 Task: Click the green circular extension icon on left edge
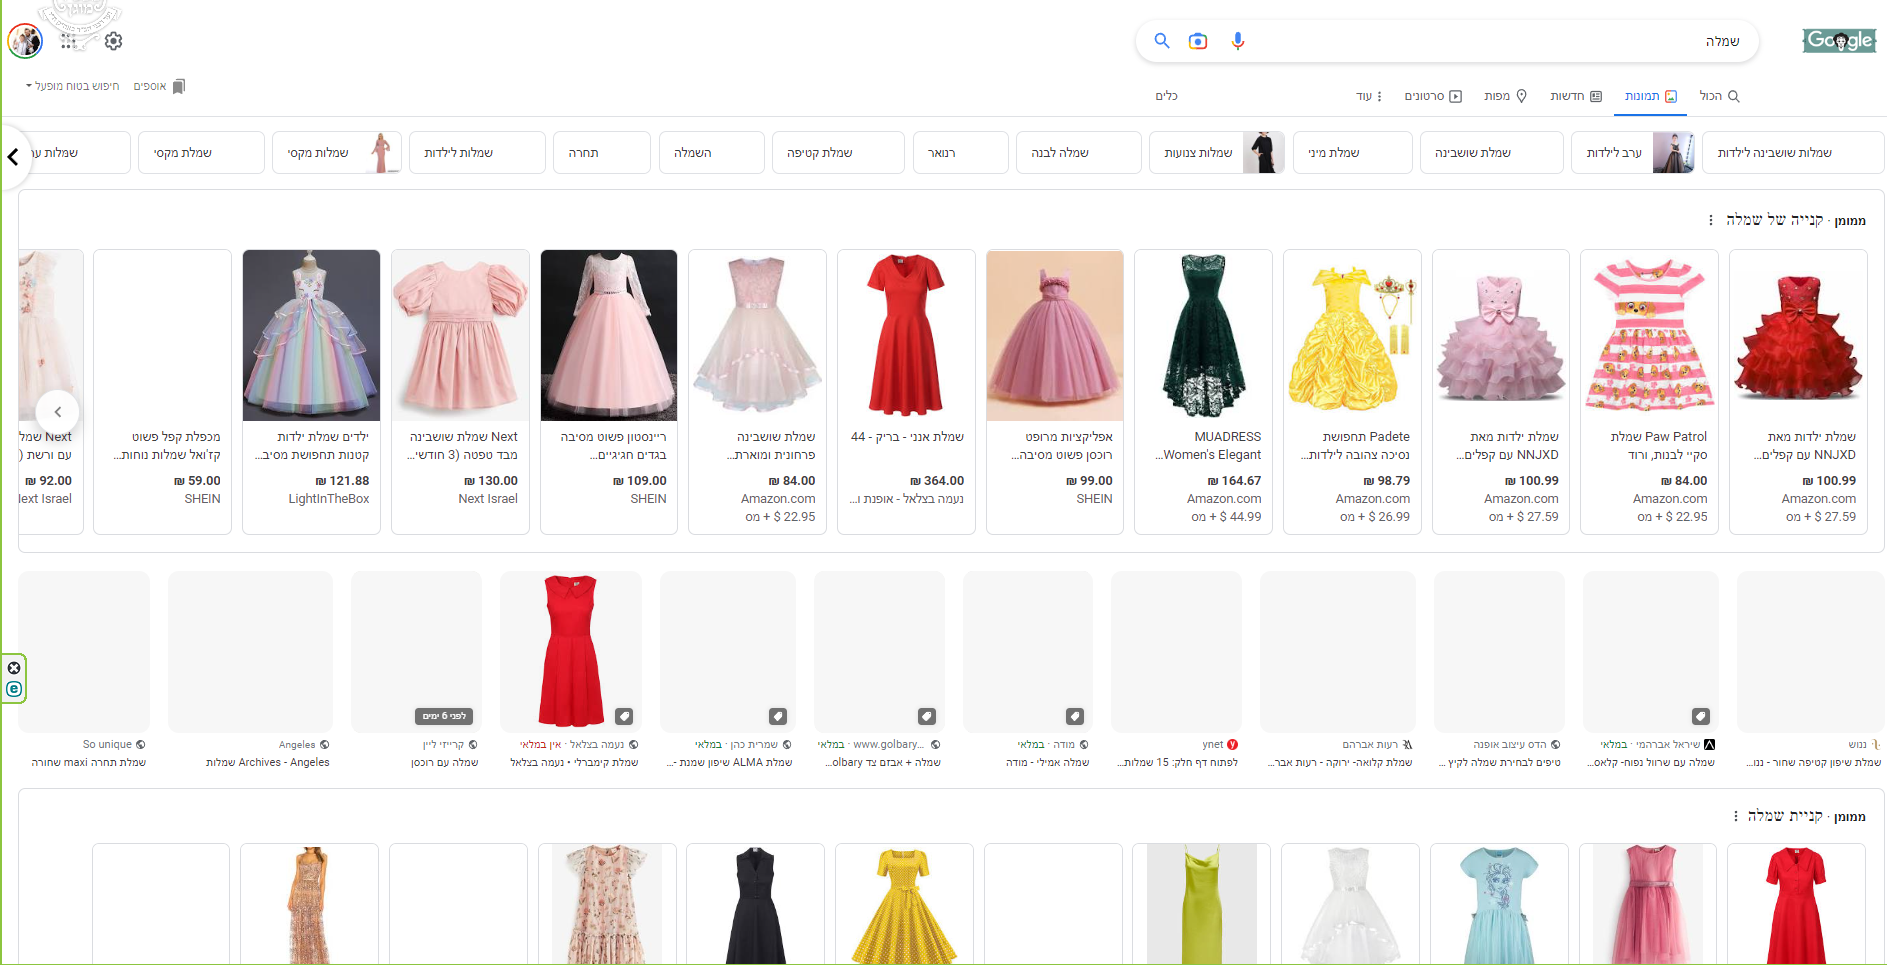click(14, 689)
